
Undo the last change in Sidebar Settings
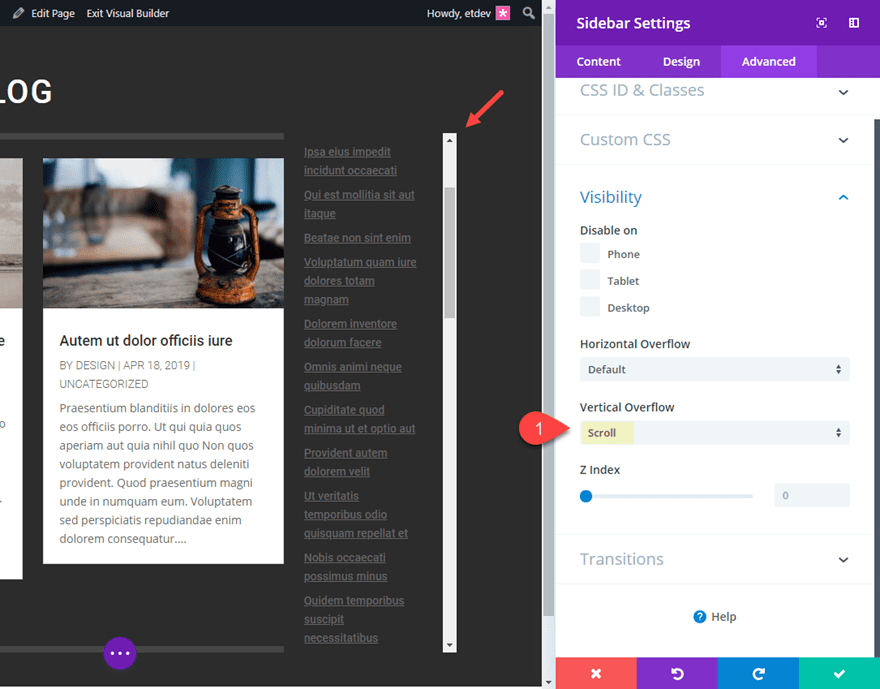pos(677,673)
